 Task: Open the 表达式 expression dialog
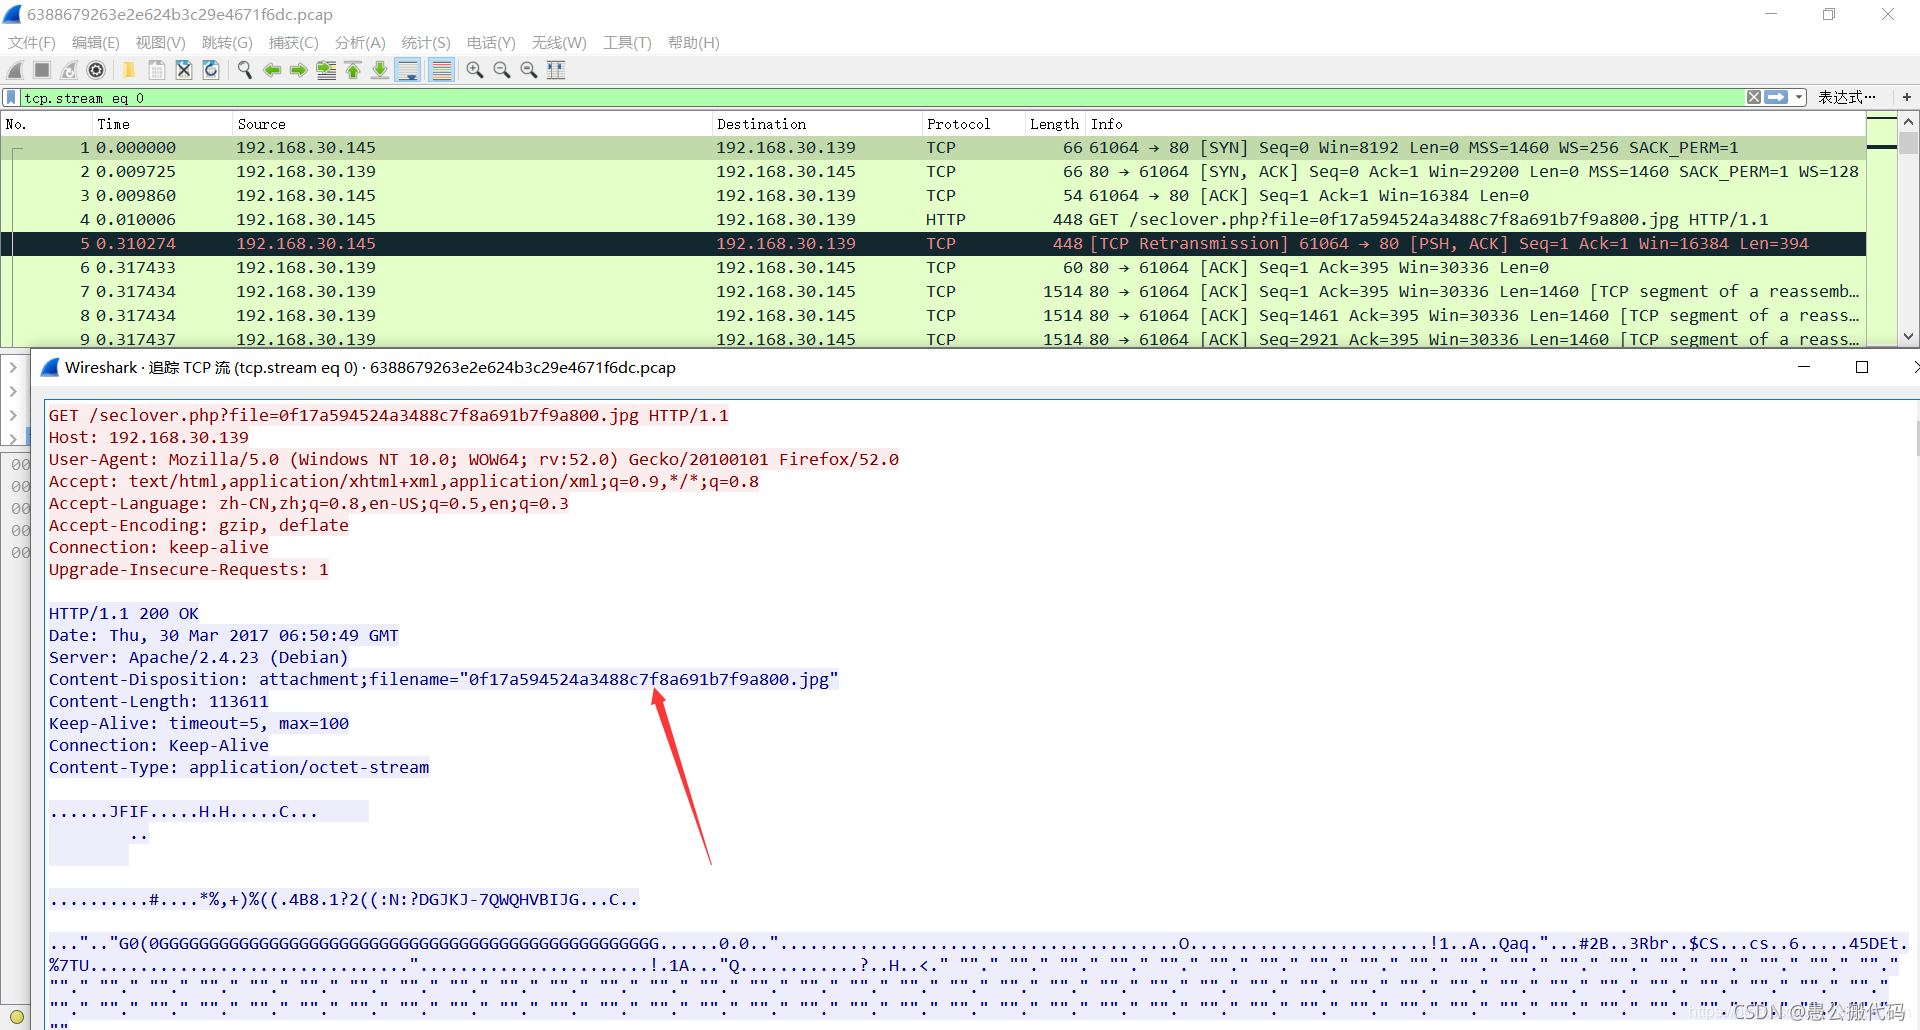click(x=1846, y=97)
